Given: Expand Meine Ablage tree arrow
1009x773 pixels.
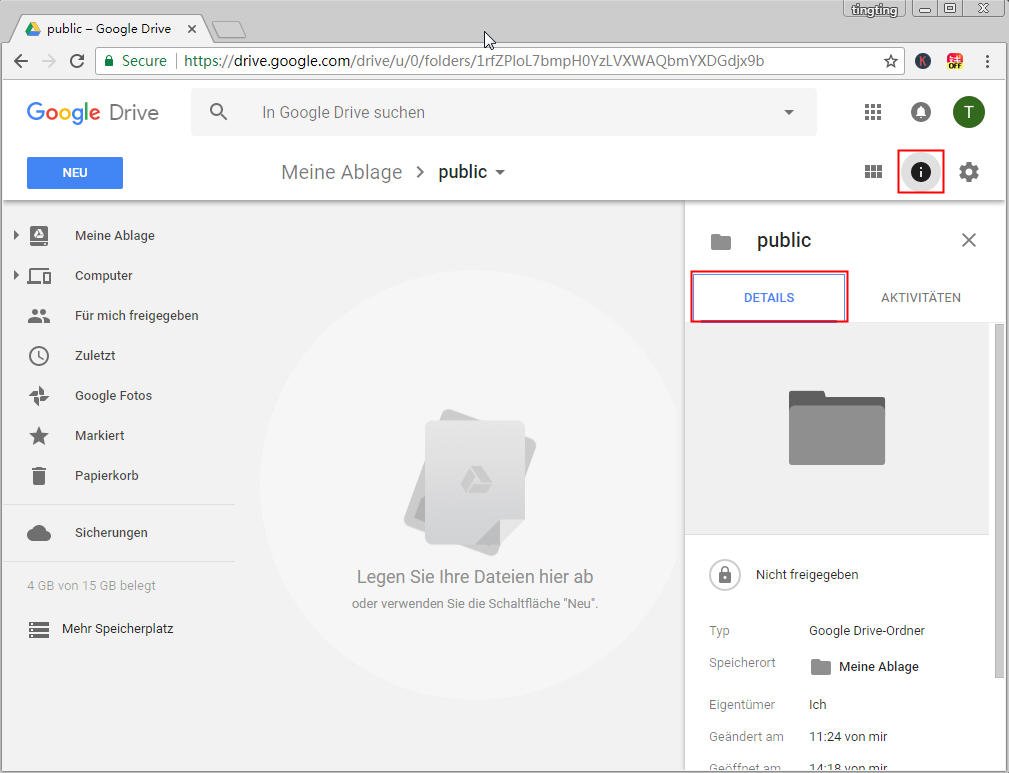Looking at the screenshot, I should [16, 235].
